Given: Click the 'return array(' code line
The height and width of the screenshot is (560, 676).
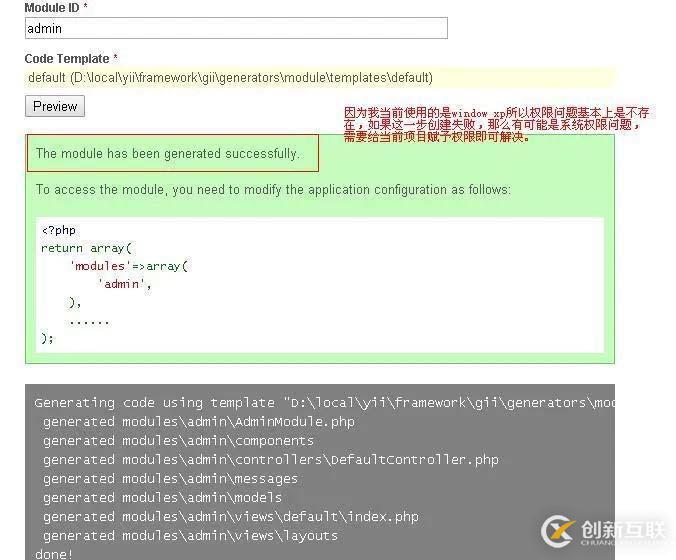Looking at the screenshot, I should 86,248.
